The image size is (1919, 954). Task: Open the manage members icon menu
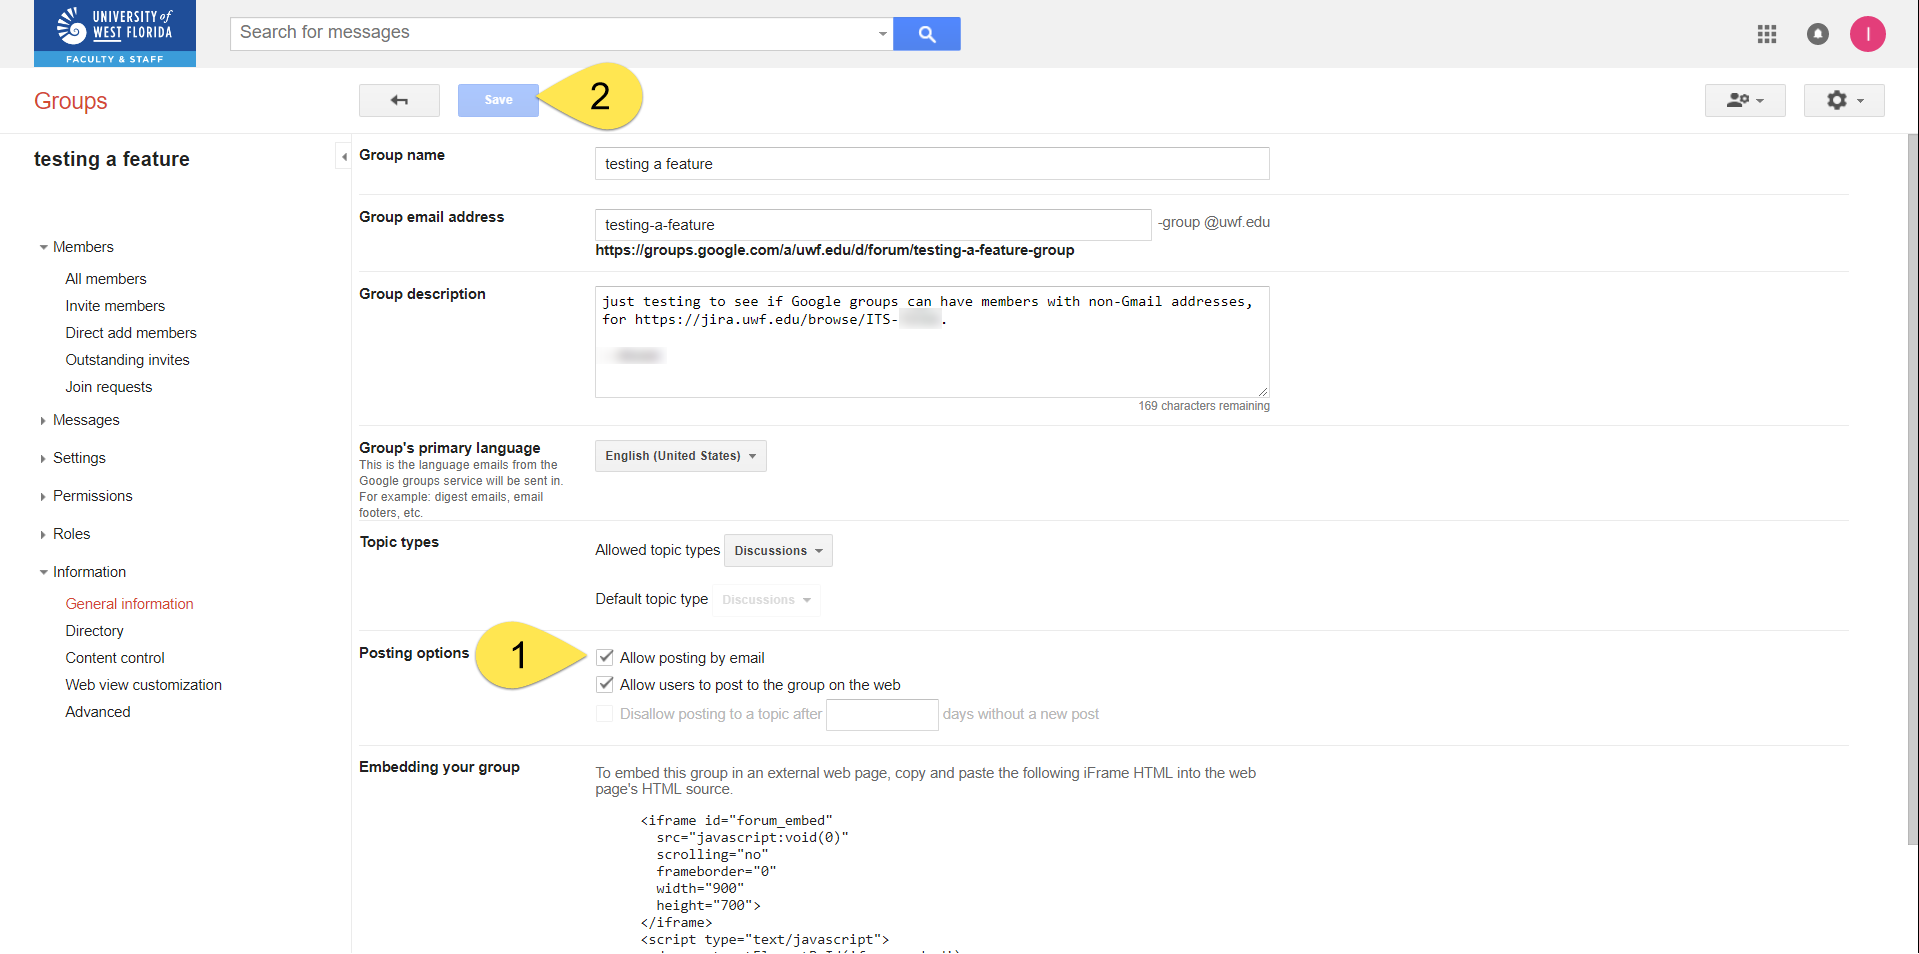point(1745,100)
